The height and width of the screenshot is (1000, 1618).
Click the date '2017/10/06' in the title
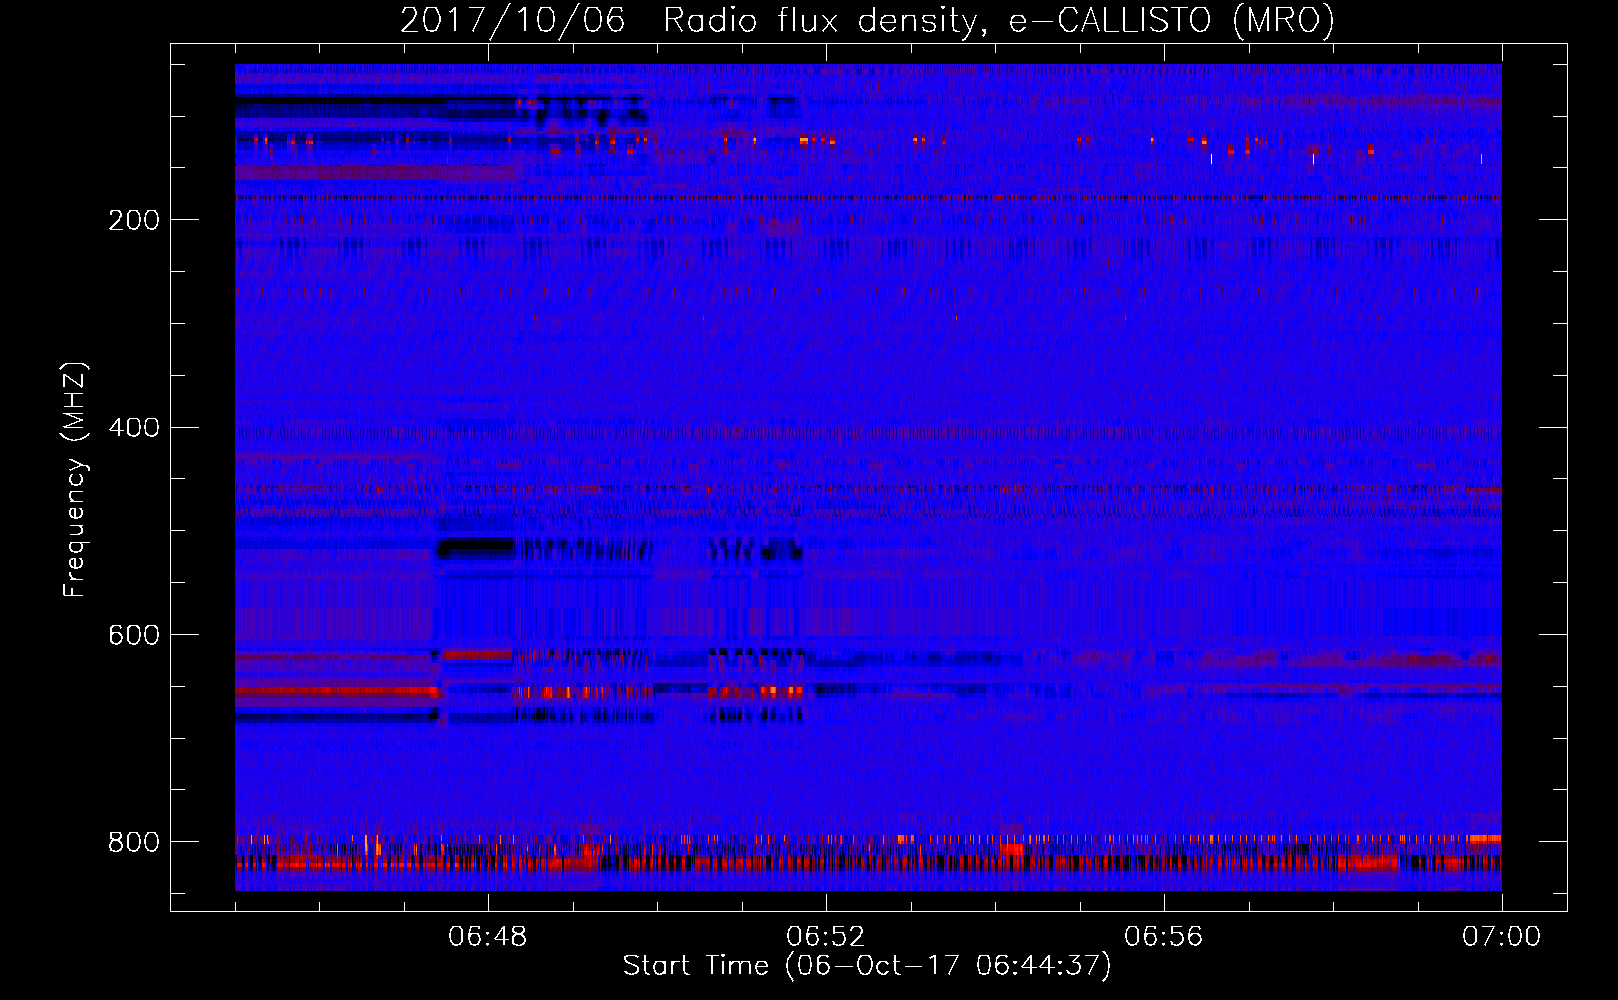pos(513,20)
